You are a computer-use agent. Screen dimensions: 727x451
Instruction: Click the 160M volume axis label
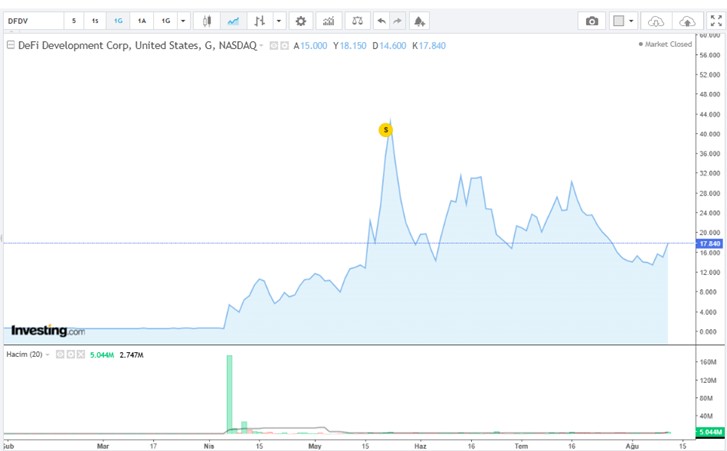coord(708,362)
